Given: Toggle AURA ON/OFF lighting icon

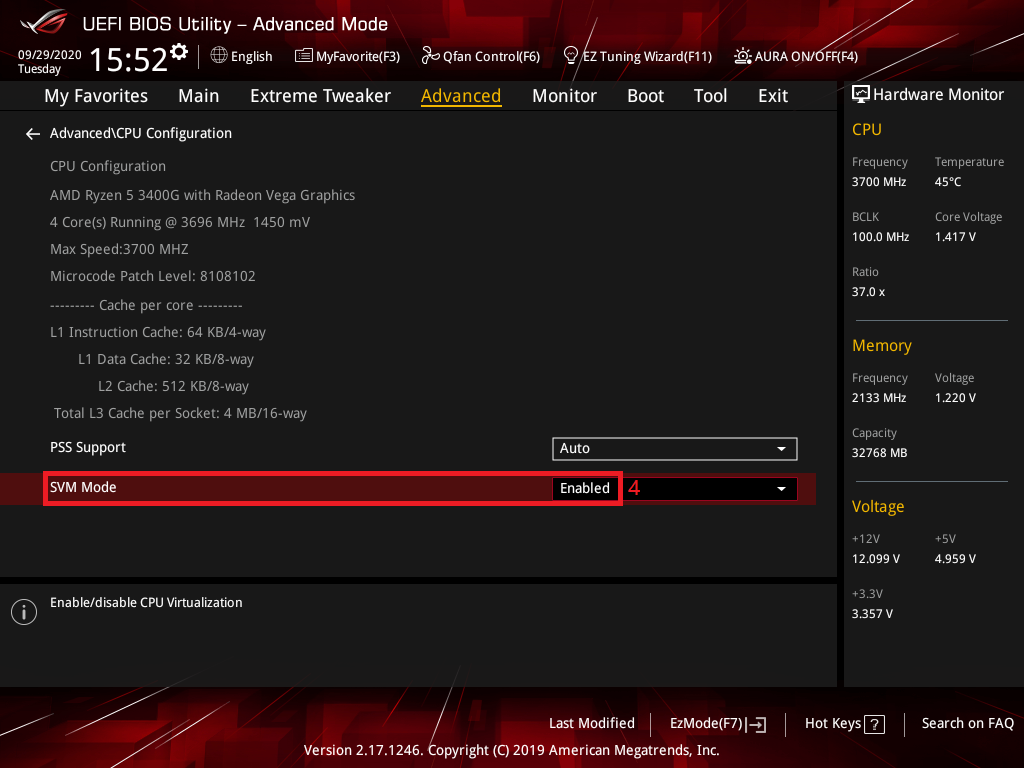Looking at the screenshot, I should coord(743,56).
